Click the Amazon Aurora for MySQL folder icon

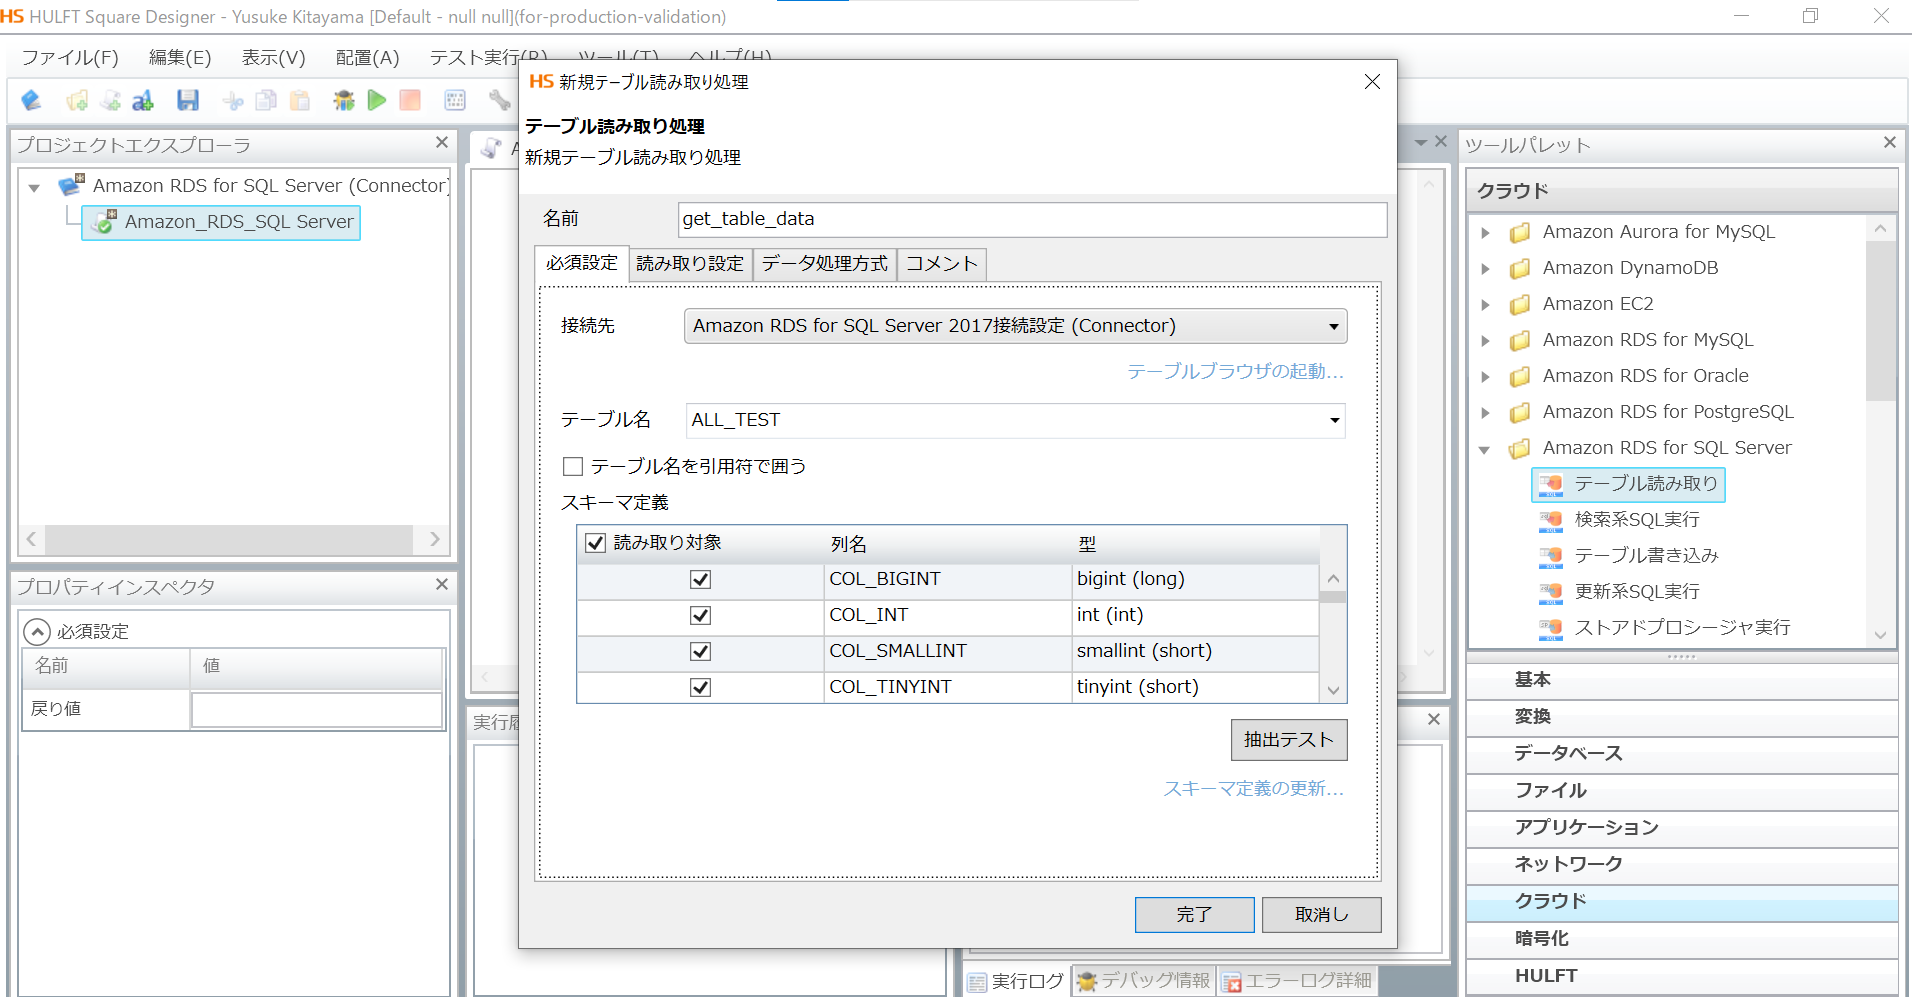pos(1520,232)
